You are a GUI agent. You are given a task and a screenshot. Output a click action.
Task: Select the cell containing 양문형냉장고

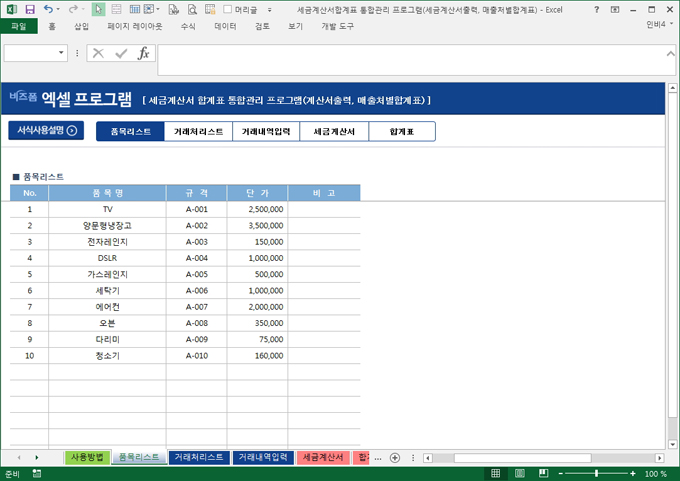click(x=107, y=225)
